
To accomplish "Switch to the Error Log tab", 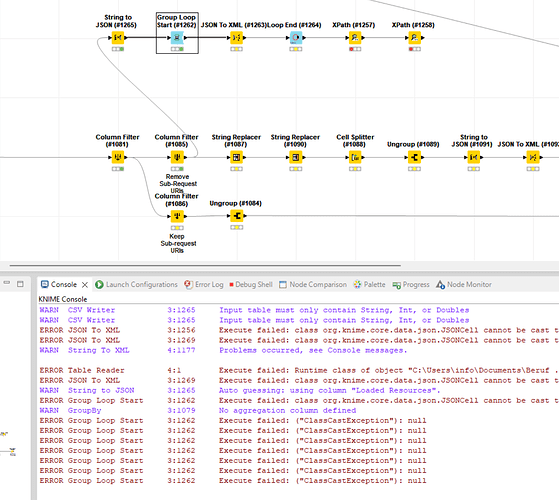I will tap(204, 284).
